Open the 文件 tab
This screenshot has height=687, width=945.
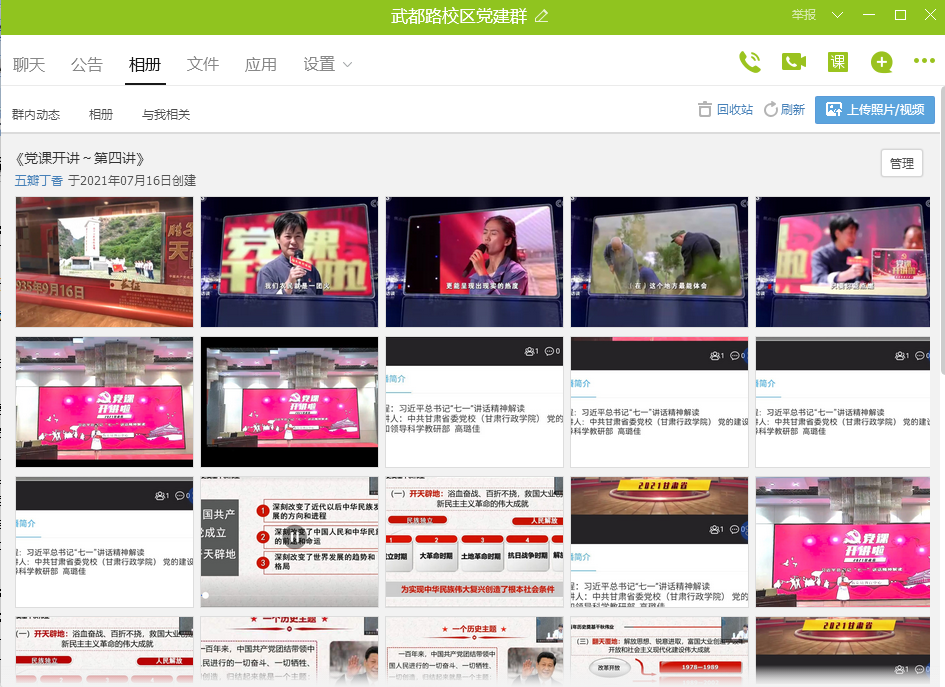click(x=203, y=65)
